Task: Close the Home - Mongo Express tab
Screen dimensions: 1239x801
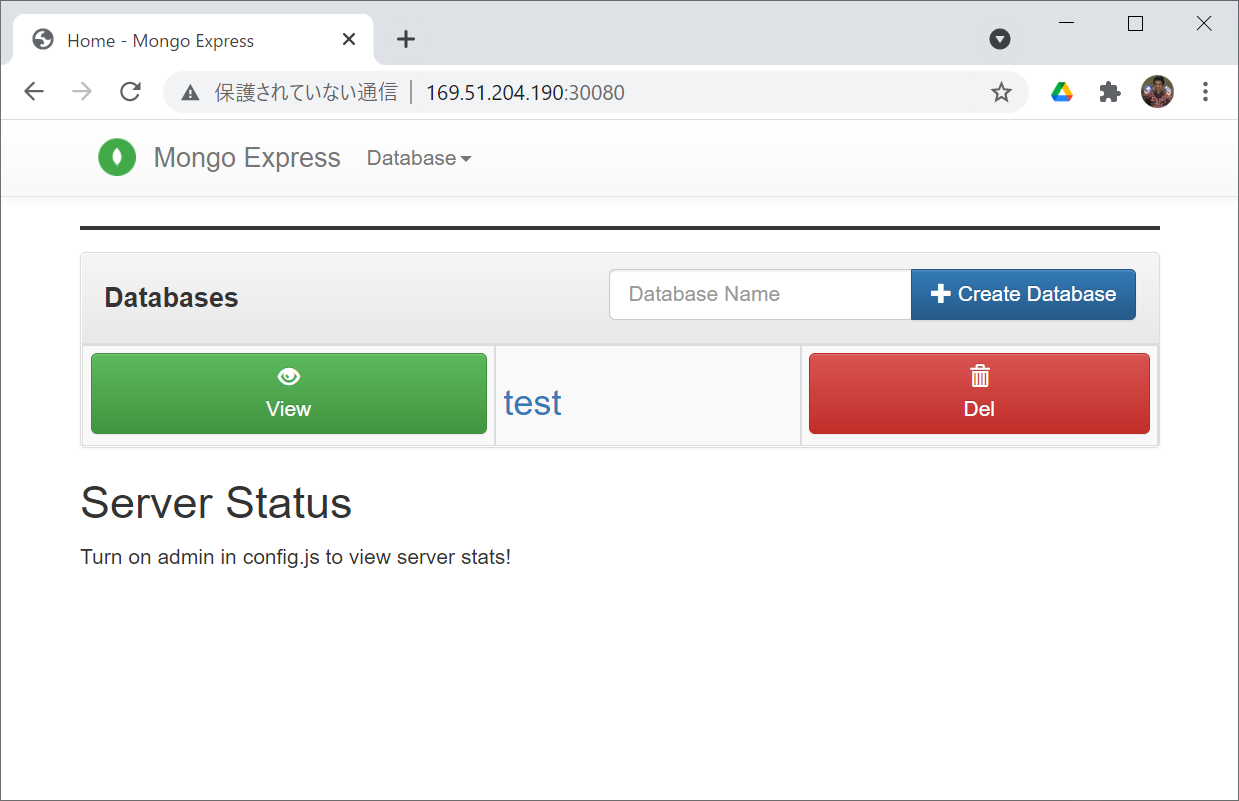Action: click(349, 40)
